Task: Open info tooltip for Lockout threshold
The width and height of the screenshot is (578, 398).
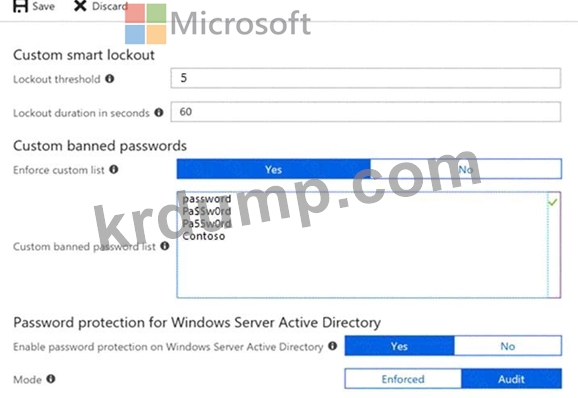Action: [109, 78]
